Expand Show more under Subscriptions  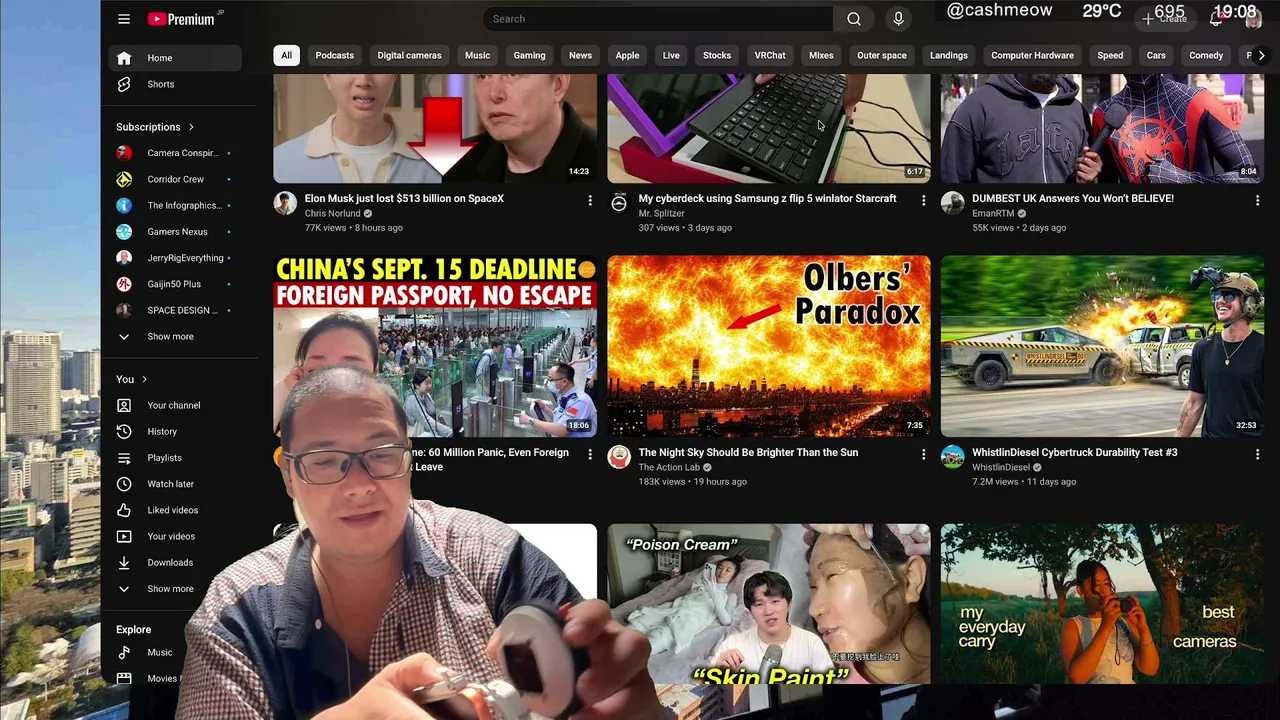click(x=175, y=336)
